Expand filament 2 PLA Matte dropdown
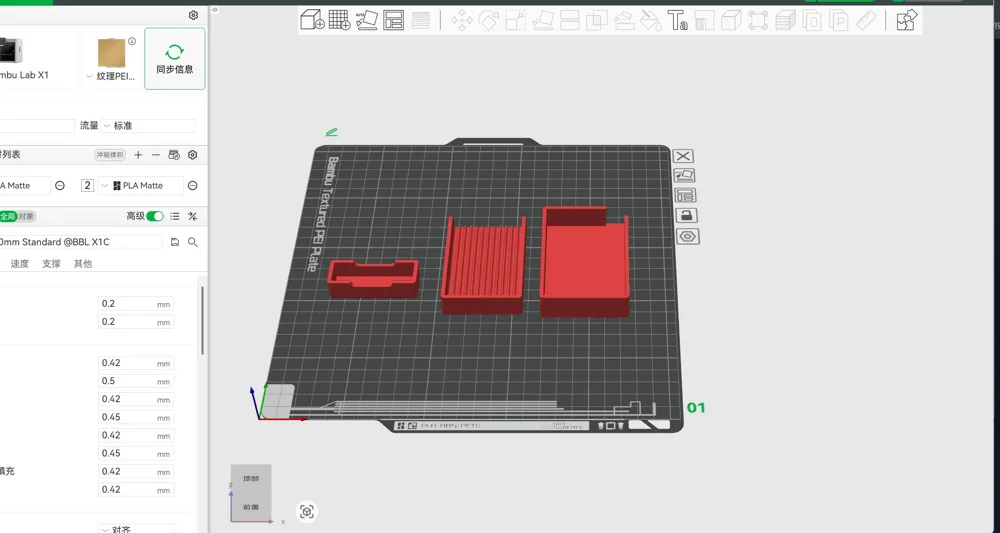Screen dimensions: 1000x533 141,186
